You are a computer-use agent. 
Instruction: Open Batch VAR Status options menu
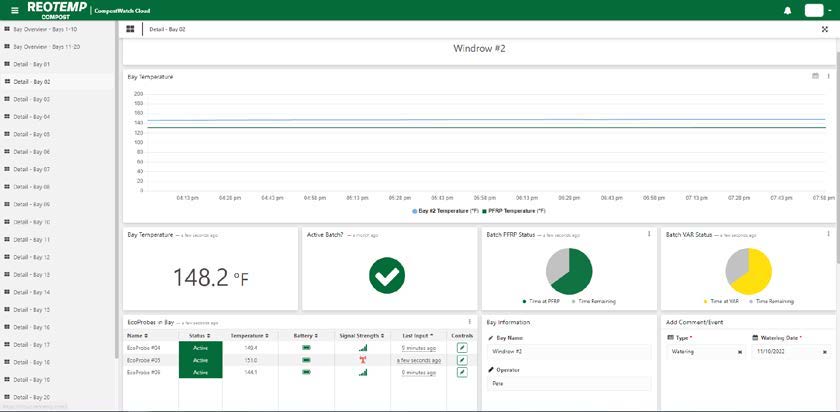(828, 234)
